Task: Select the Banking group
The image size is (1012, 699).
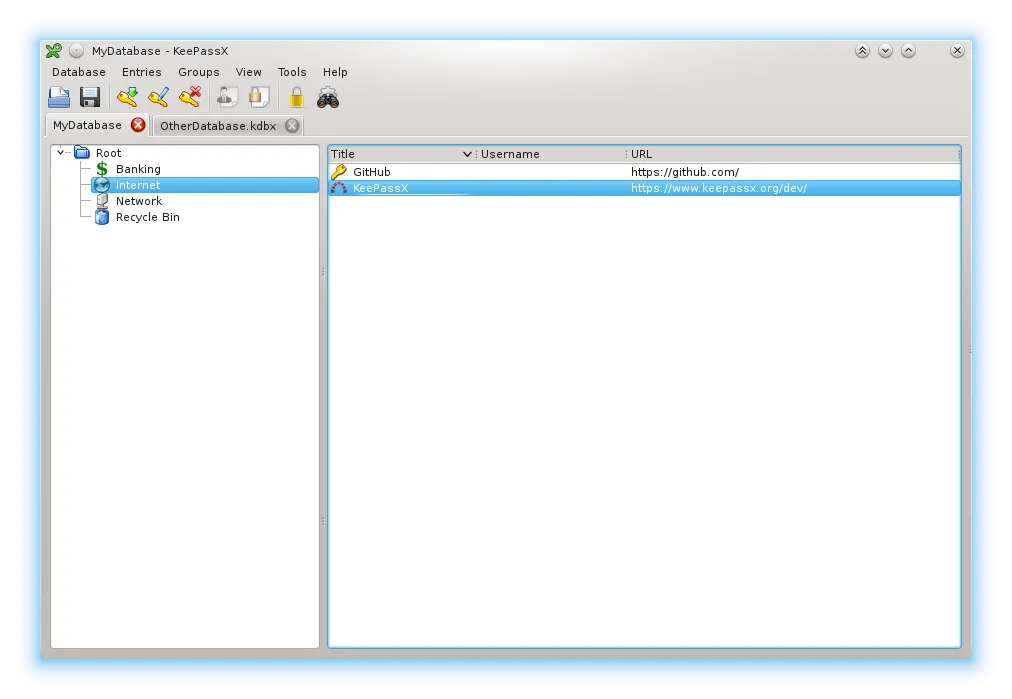Action: [x=138, y=168]
